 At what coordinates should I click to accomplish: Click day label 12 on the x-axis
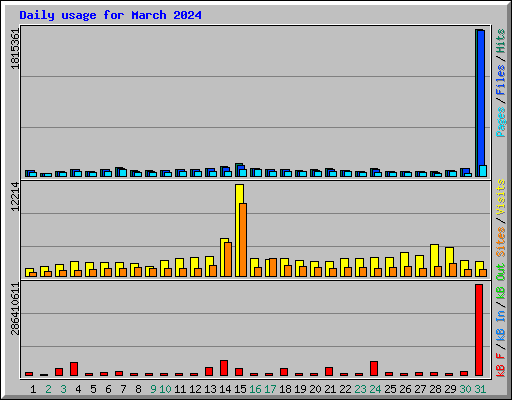point(195,389)
